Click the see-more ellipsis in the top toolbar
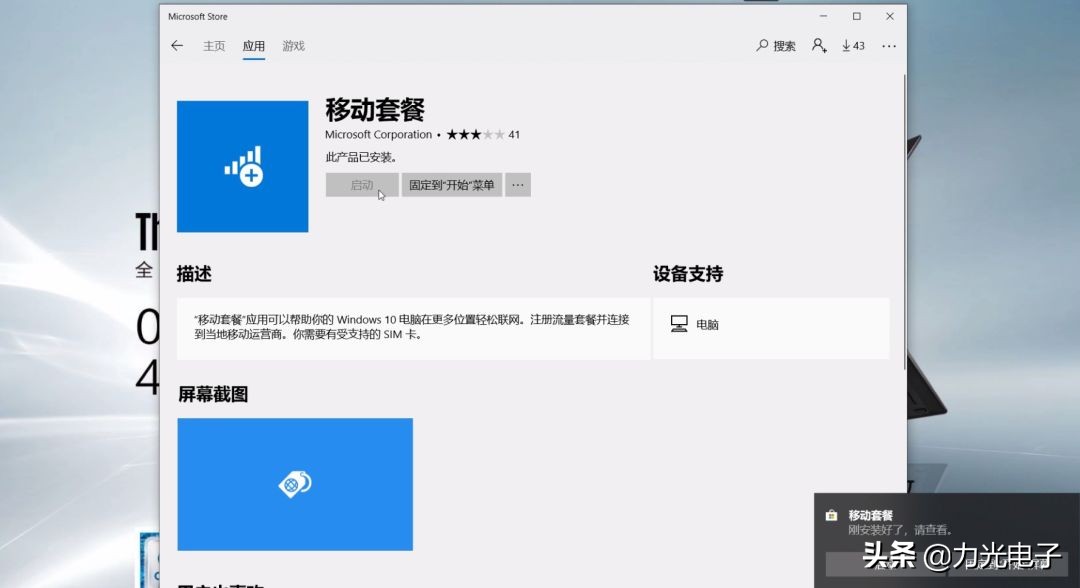The height and width of the screenshot is (588, 1080). [x=888, y=45]
